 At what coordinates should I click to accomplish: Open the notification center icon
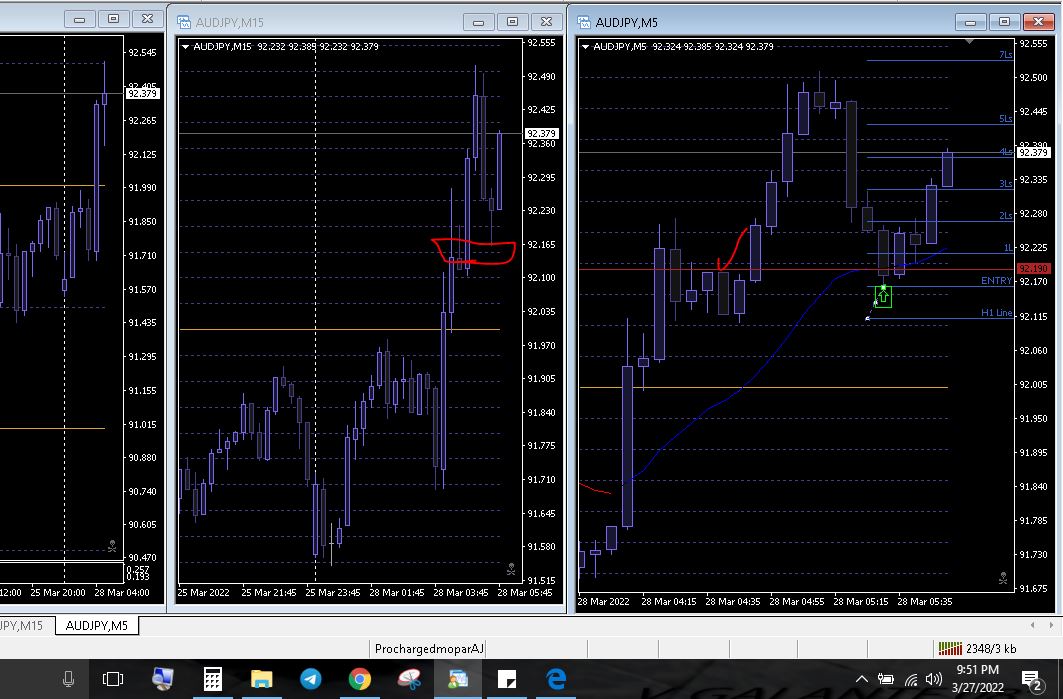pyautogui.click(x=1032, y=680)
